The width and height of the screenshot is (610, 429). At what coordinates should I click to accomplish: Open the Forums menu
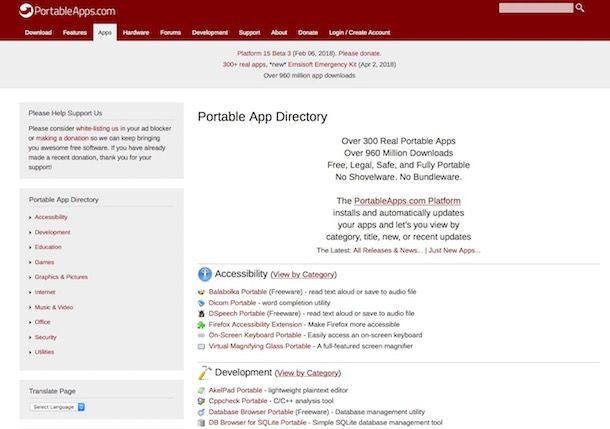click(170, 33)
